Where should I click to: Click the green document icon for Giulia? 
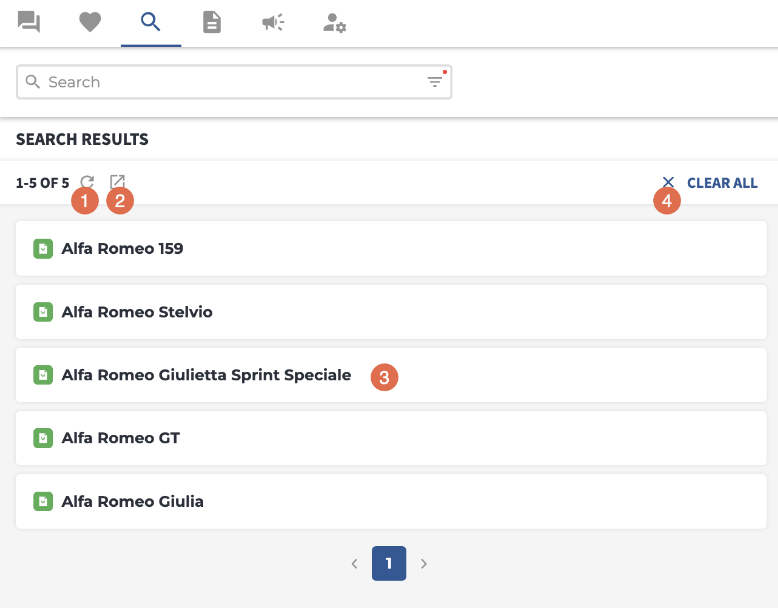click(x=43, y=502)
